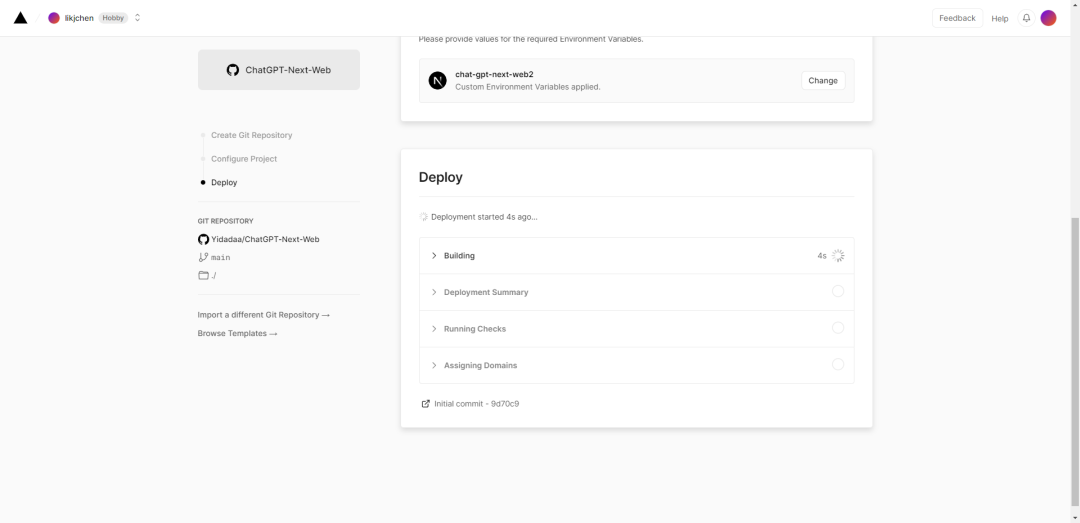
Task: Click the likjchen team avatar icon
Action: [54, 18]
